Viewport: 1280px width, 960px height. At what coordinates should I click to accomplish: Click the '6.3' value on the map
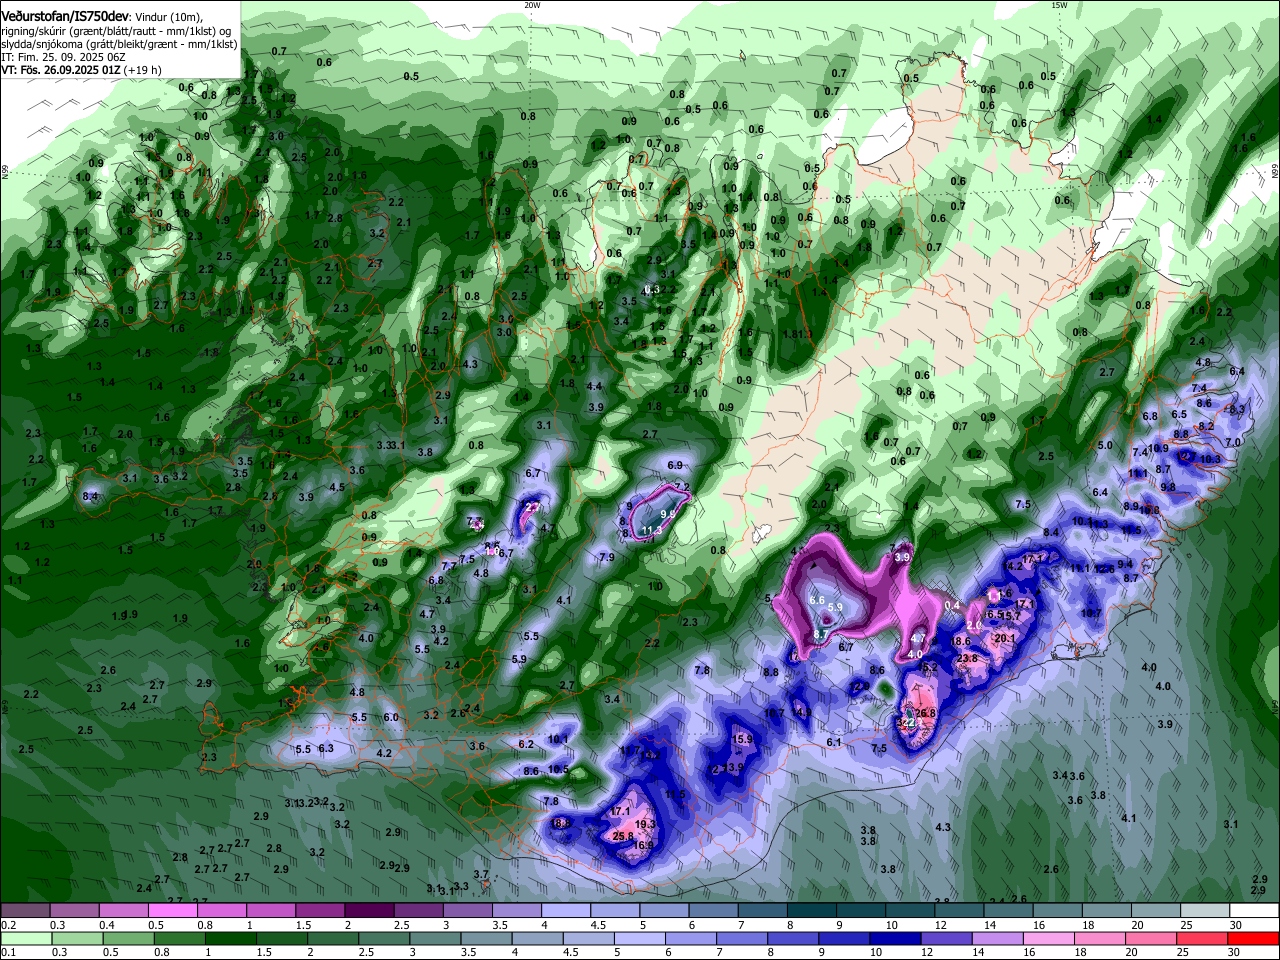click(x=326, y=748)
